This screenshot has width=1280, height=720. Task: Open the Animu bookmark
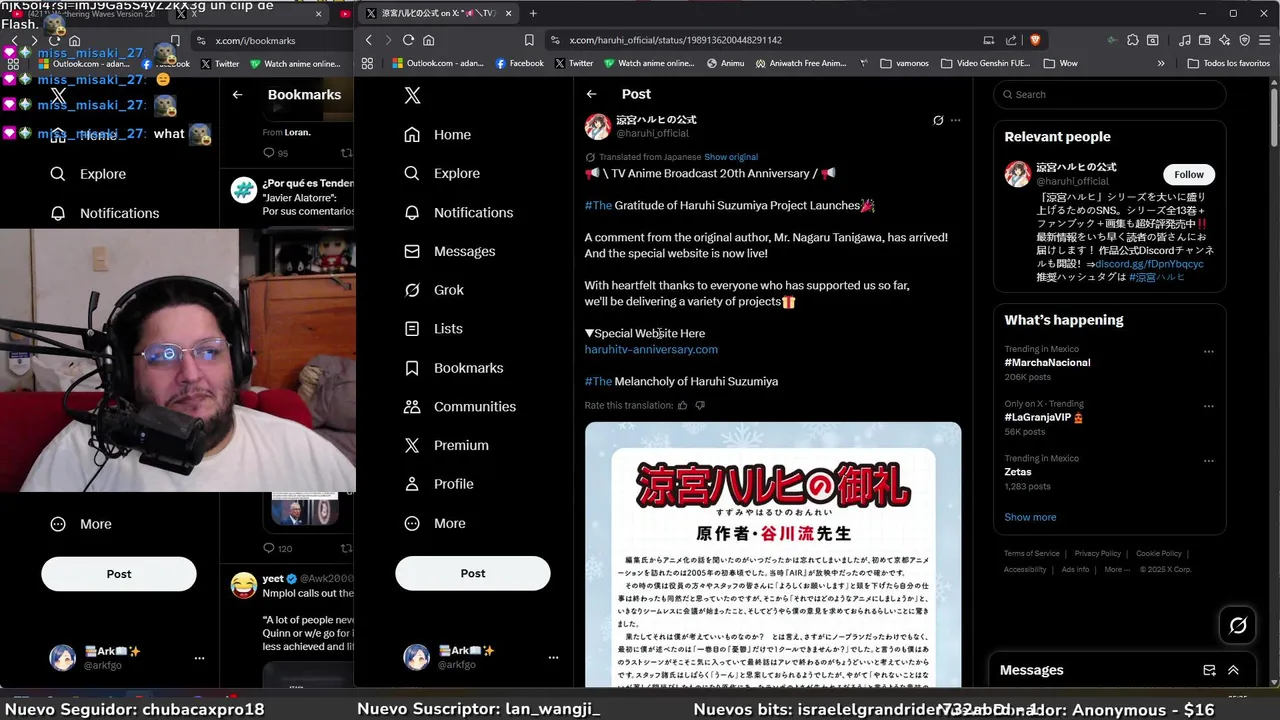[x=725, y=63]
